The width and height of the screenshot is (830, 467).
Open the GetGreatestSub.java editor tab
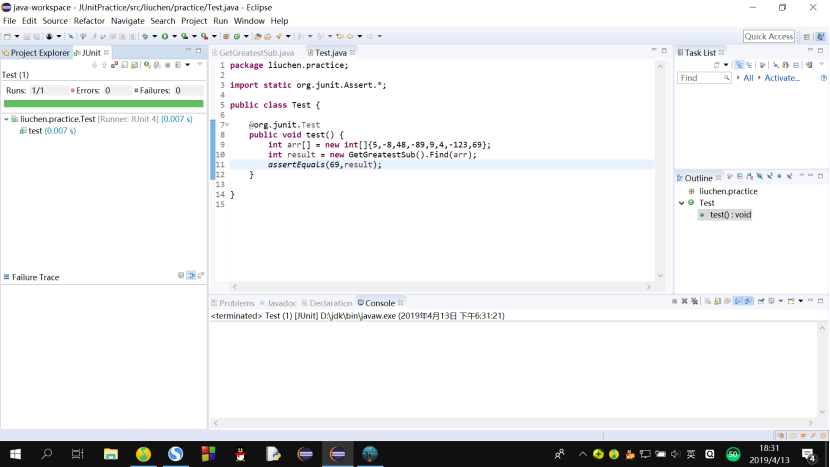coord(253,52)
